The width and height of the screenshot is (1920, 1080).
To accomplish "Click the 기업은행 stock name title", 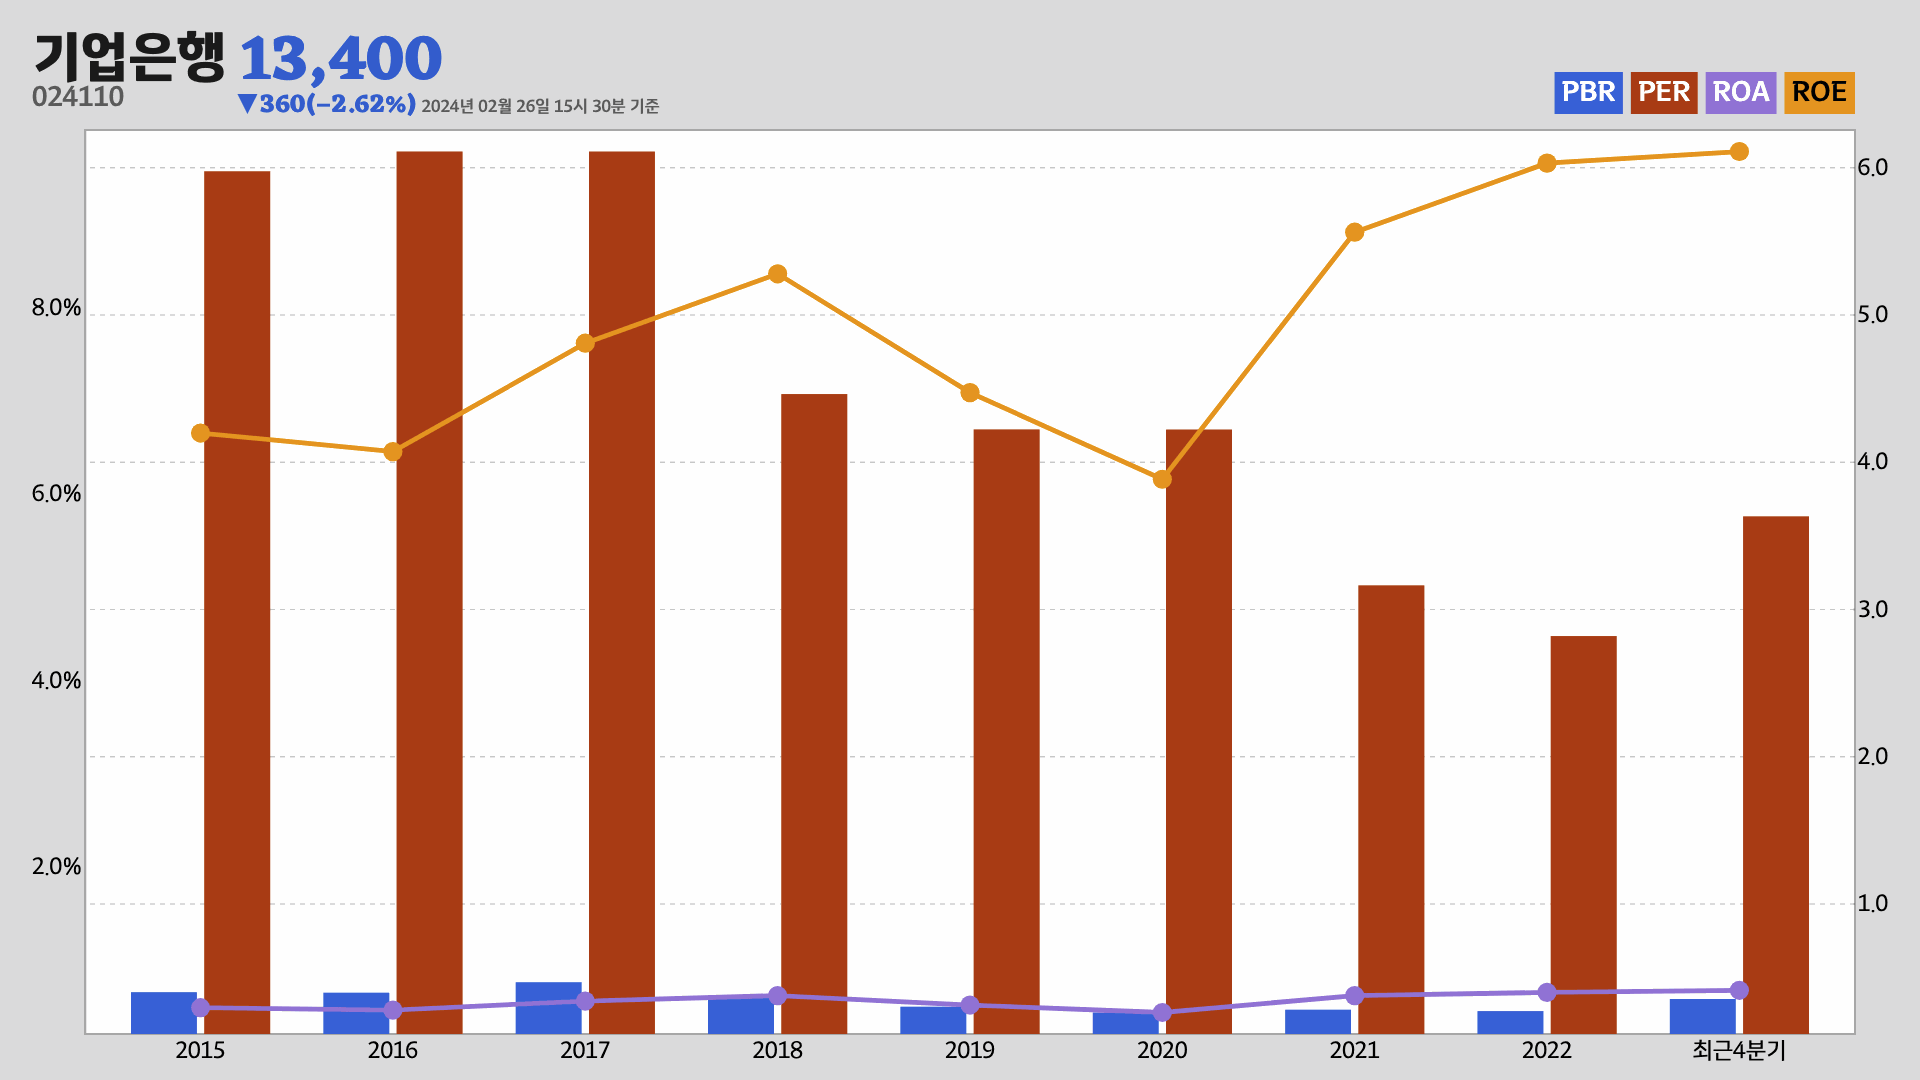I will click(129, 57).
